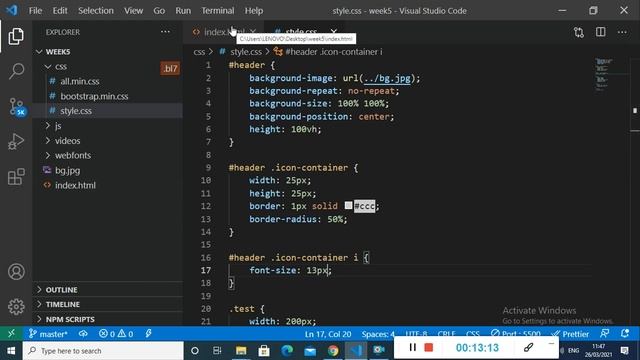640x360 pixels.
Task: Open the Run menu
Action: [183, 11]
